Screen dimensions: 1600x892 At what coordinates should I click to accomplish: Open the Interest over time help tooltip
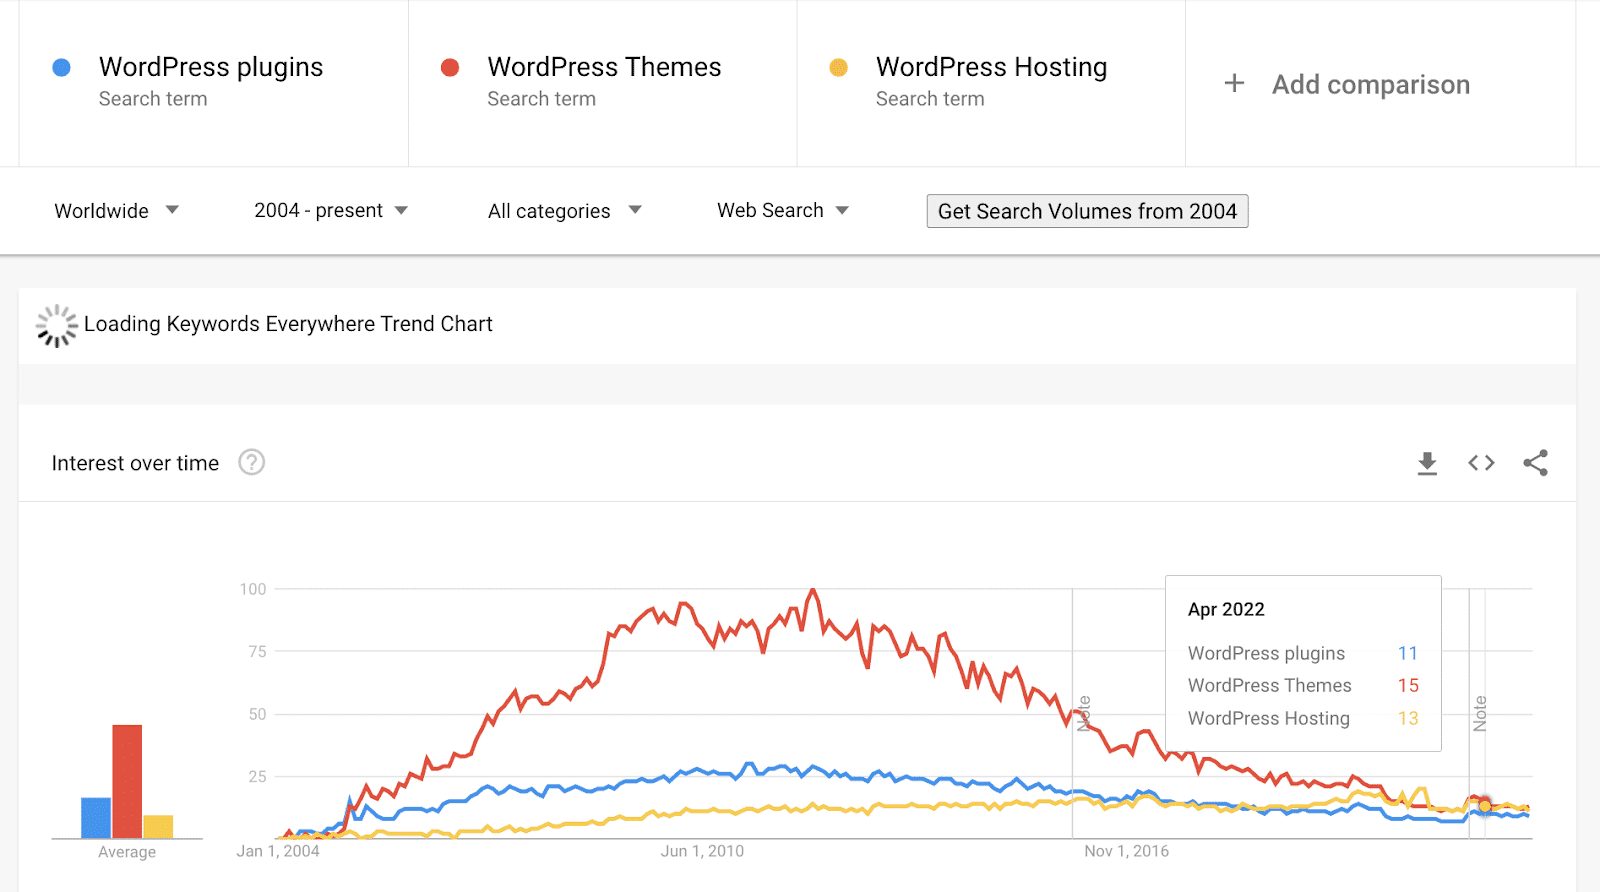[252, 462]
